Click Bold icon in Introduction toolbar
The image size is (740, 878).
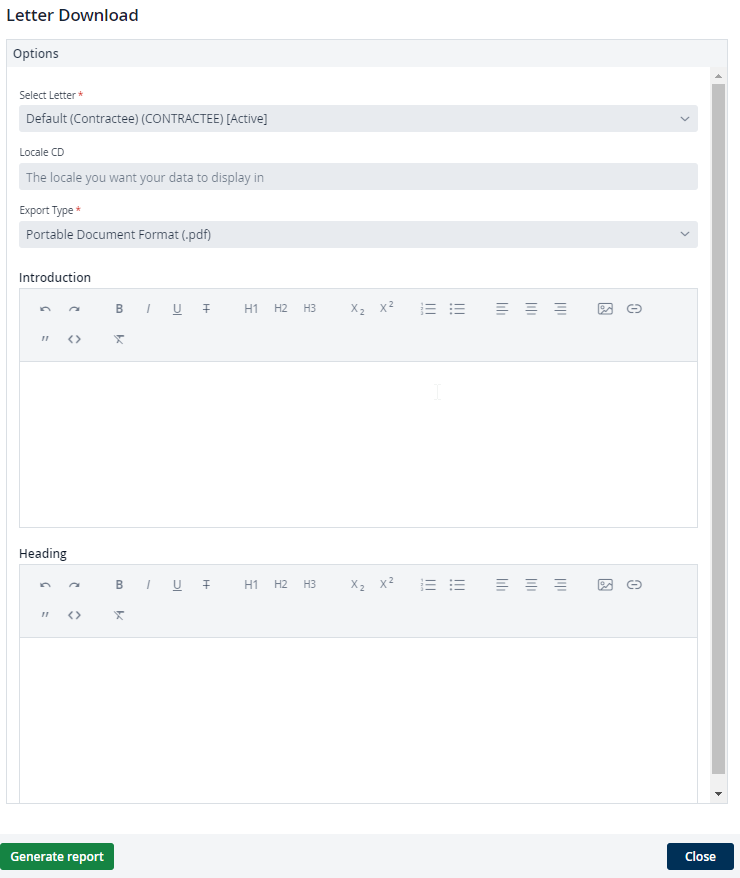[119, 309]
